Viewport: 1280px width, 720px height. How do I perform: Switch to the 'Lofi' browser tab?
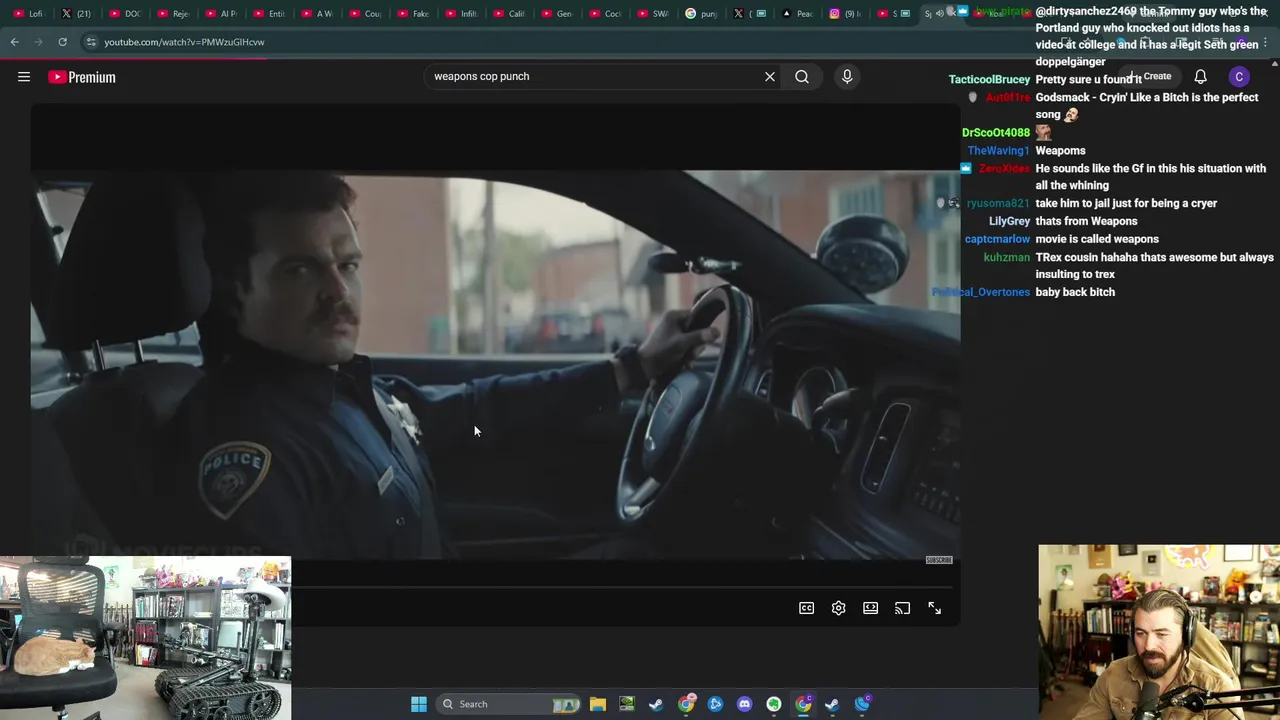pos(30,13)
